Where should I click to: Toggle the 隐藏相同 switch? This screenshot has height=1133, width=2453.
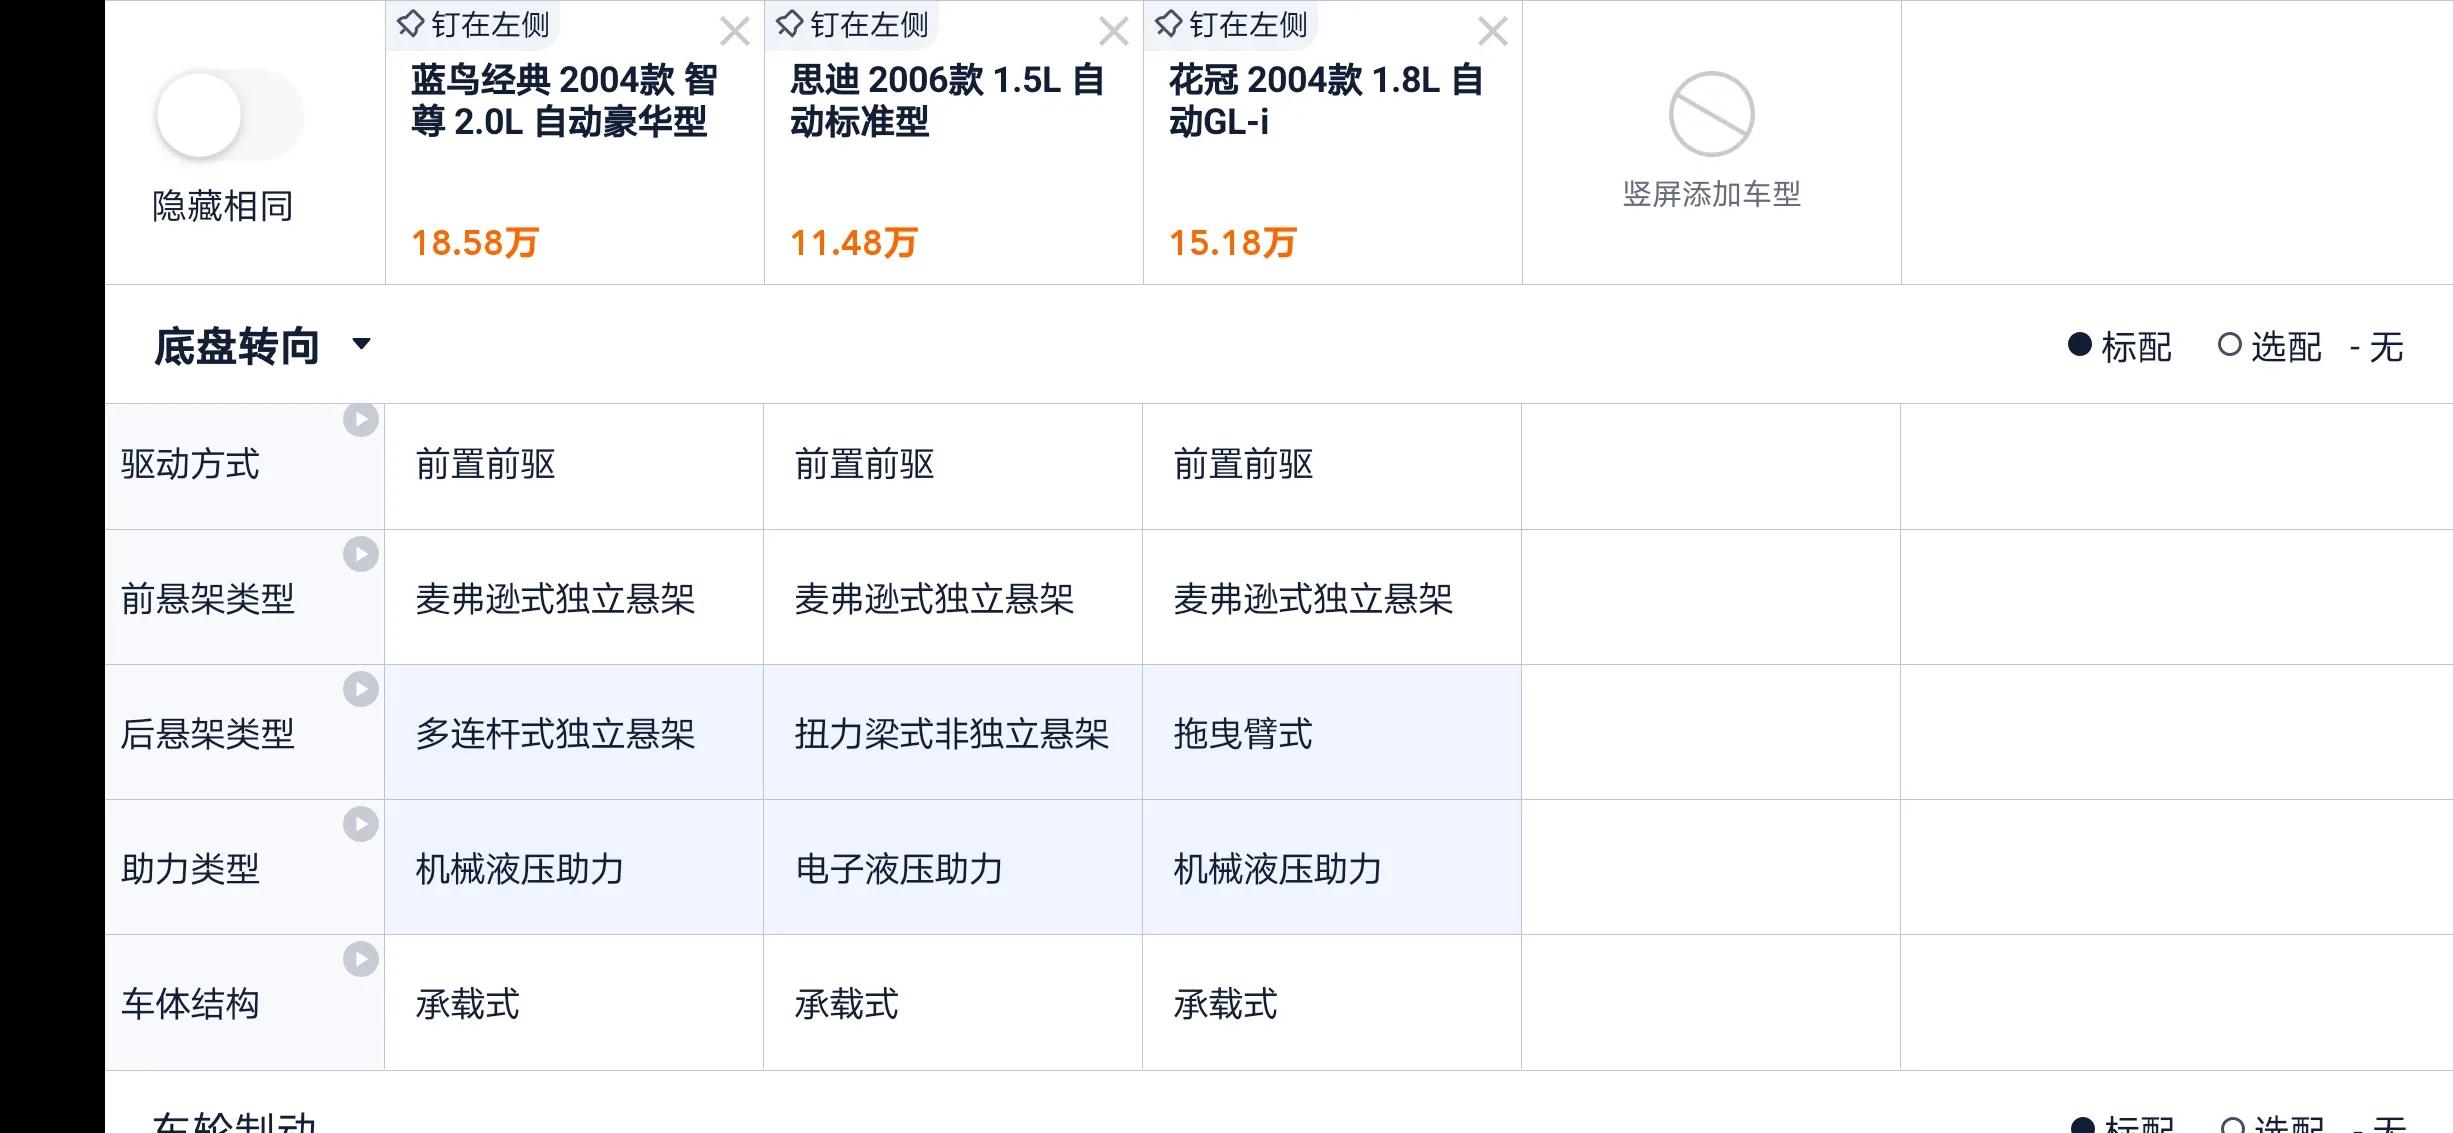[x=229, y=115]
